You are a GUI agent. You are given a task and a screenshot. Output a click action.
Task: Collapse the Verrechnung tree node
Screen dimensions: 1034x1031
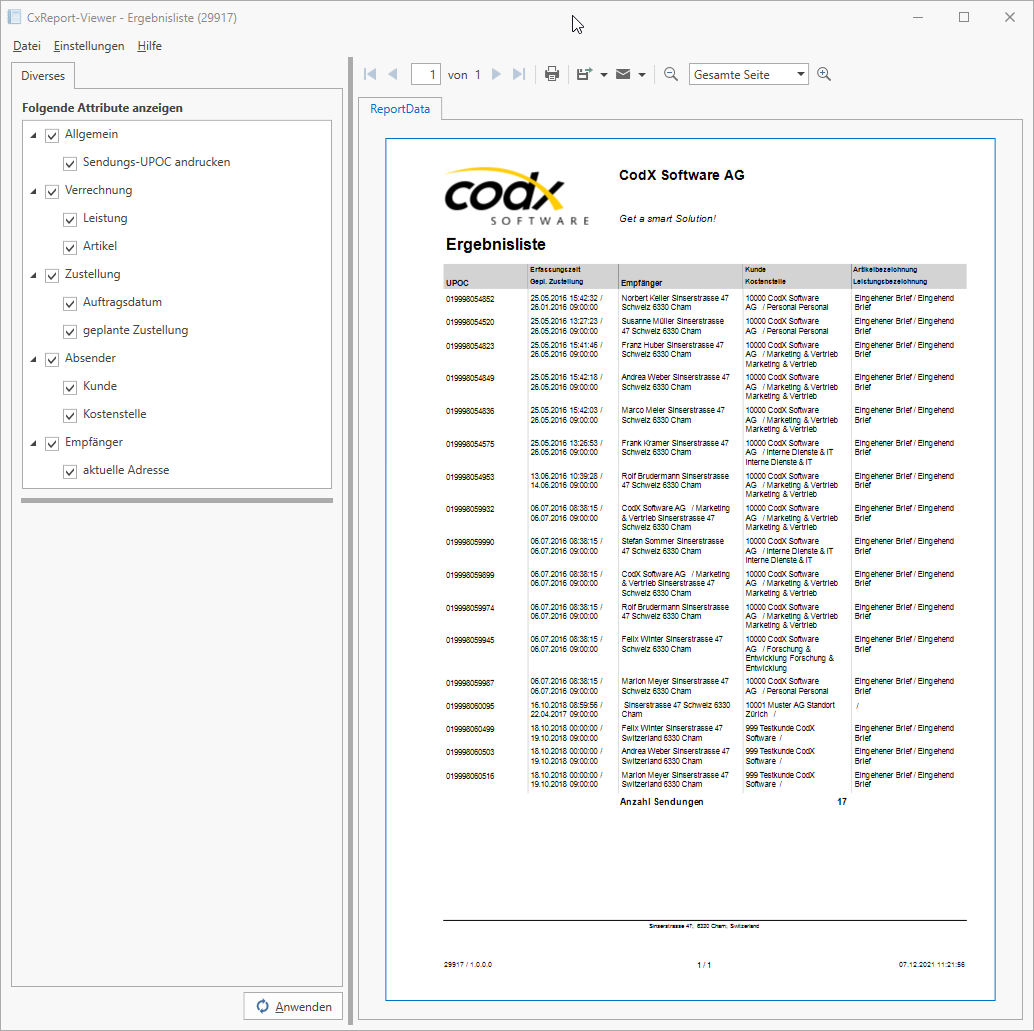(x=33, y=190)
